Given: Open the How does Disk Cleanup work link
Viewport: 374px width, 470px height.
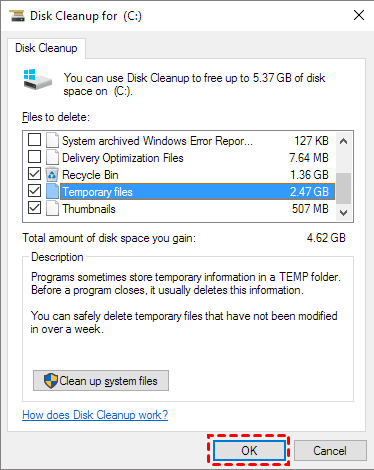Looking at the screenshot, I should pyautogui.click(x=95, y=415).
